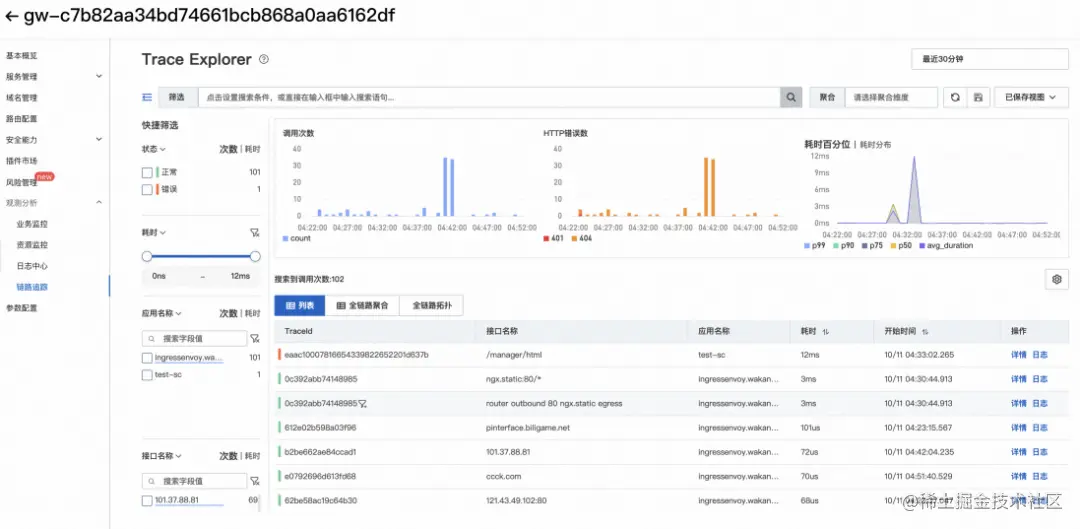The height and width of the screenshot is (529, 1080).
Task: Toggle the 401 legend entry
Action: [554, 238]
